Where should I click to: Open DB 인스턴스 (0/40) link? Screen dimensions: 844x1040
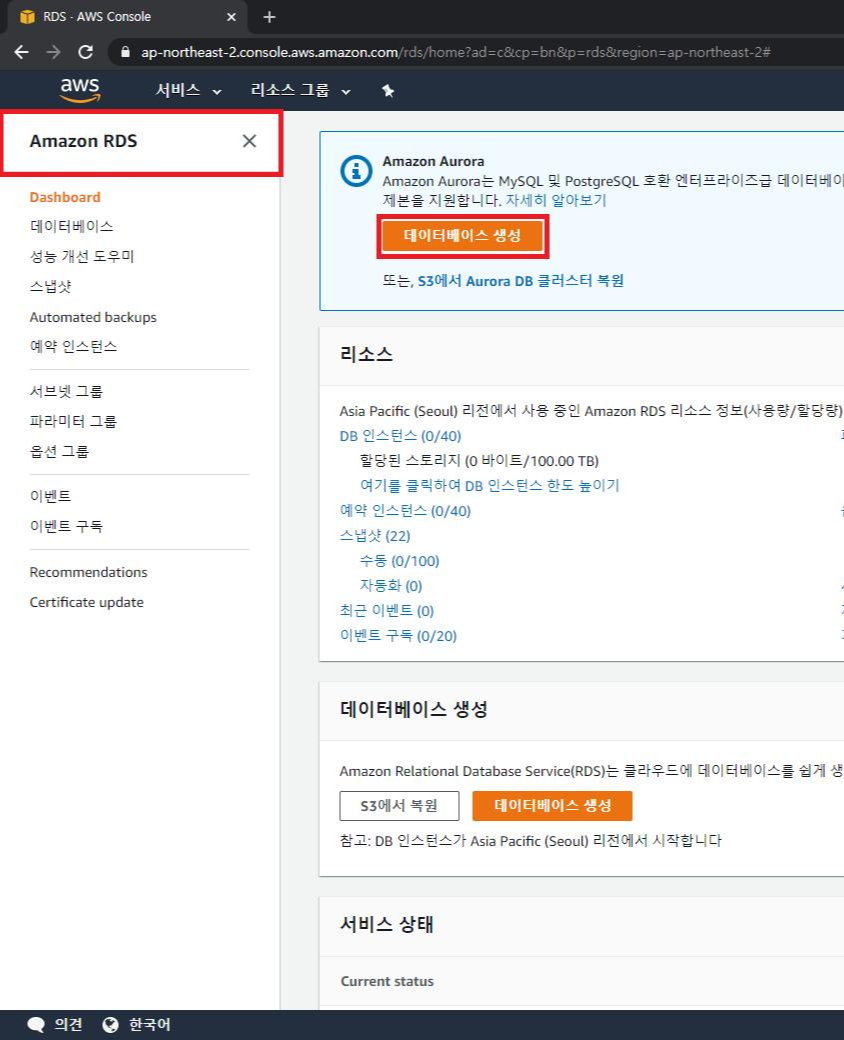point(400,436)
